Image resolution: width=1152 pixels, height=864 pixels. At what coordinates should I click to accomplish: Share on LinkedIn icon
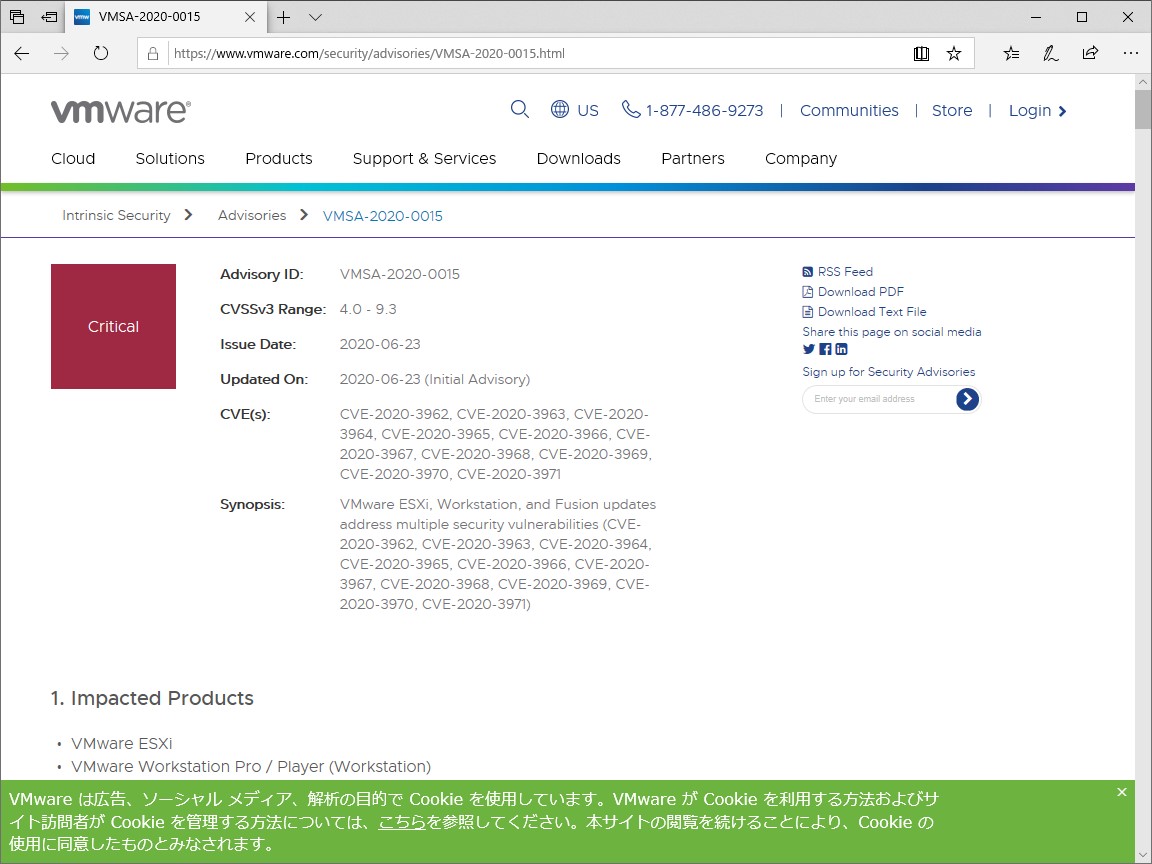click(x=841, y=350)
